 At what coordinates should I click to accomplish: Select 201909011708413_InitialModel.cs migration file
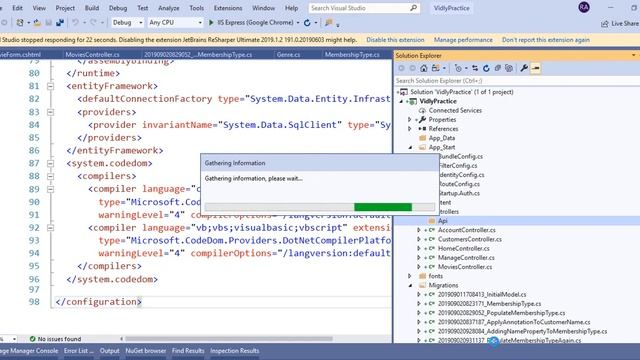[x=482, y=294]
